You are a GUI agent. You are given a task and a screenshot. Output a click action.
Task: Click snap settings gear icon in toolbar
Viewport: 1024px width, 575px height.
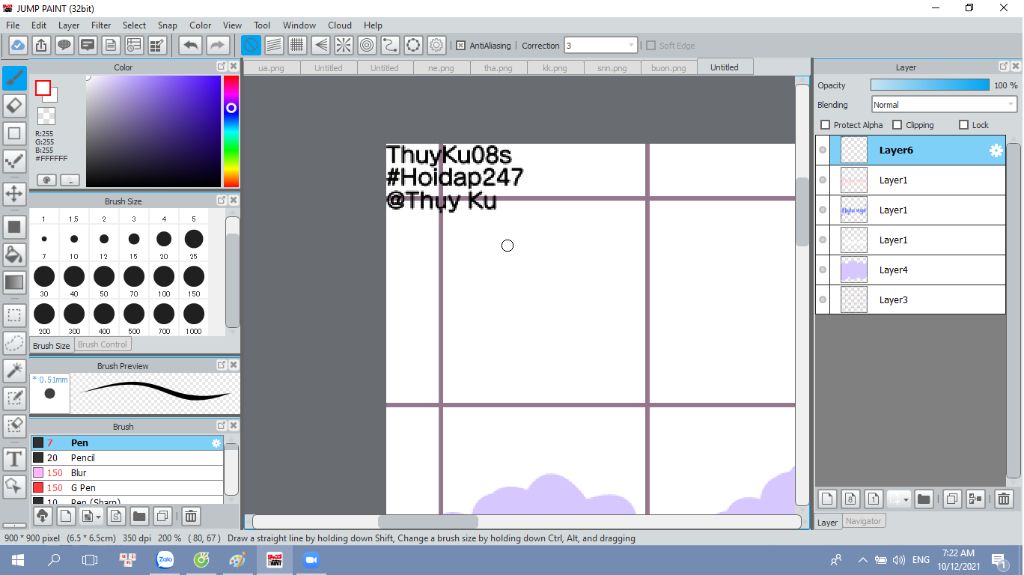436,45
